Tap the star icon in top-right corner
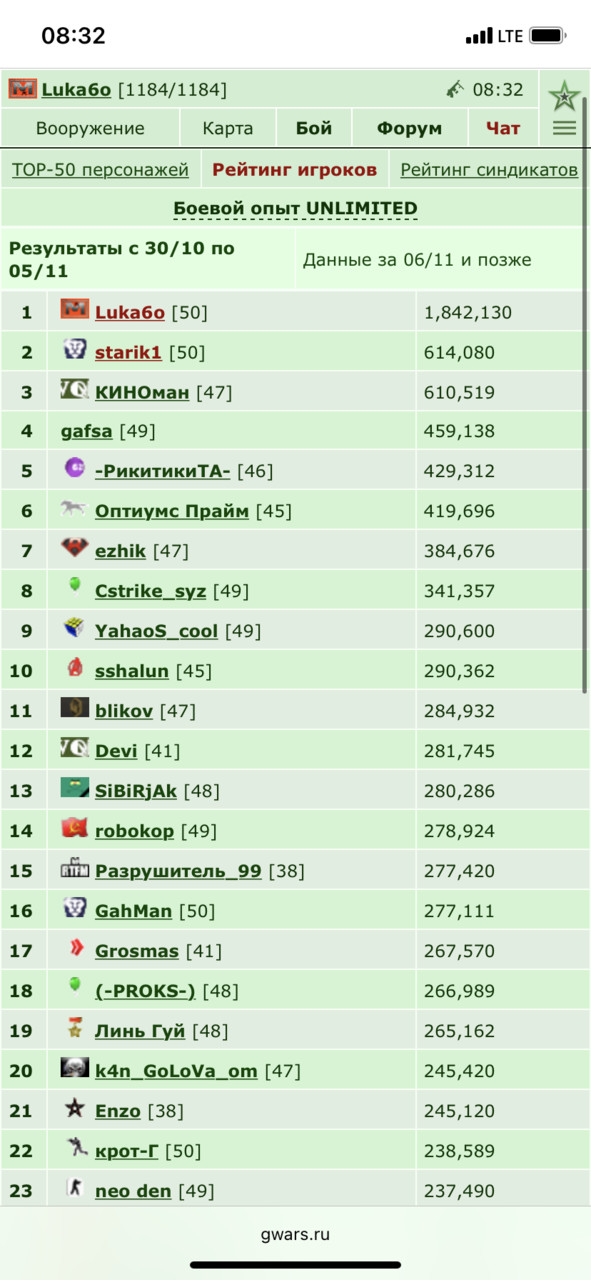 pos(564,97)
